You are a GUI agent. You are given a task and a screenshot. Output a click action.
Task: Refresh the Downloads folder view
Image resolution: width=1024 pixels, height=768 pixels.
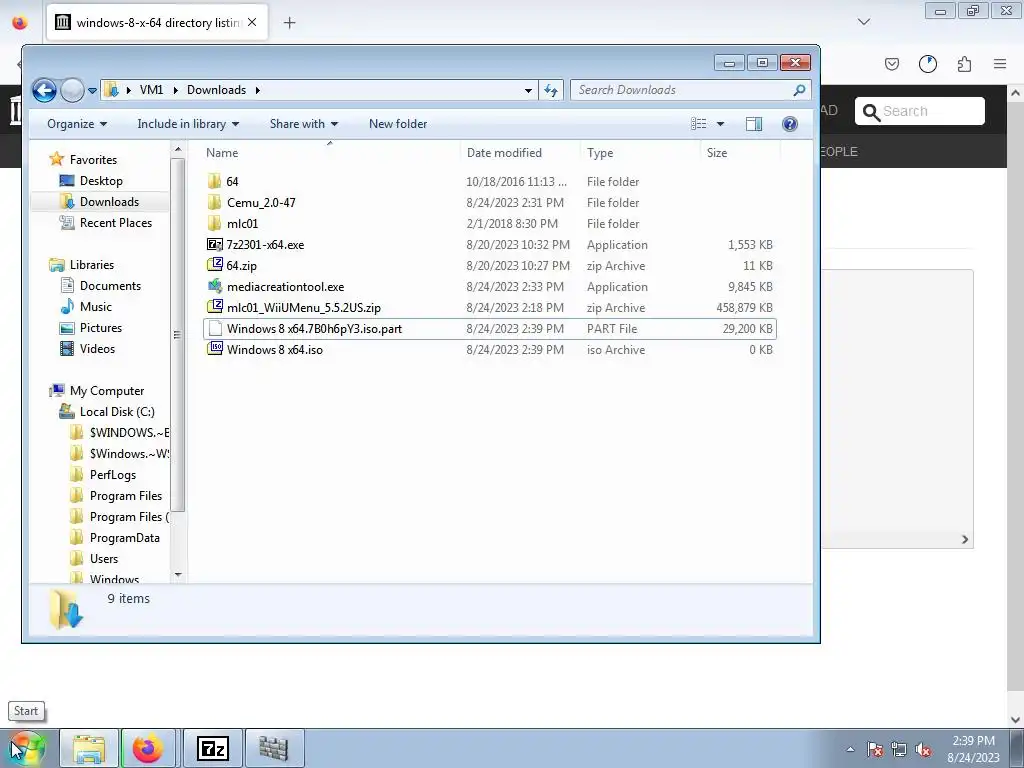[x=551, y=90]
